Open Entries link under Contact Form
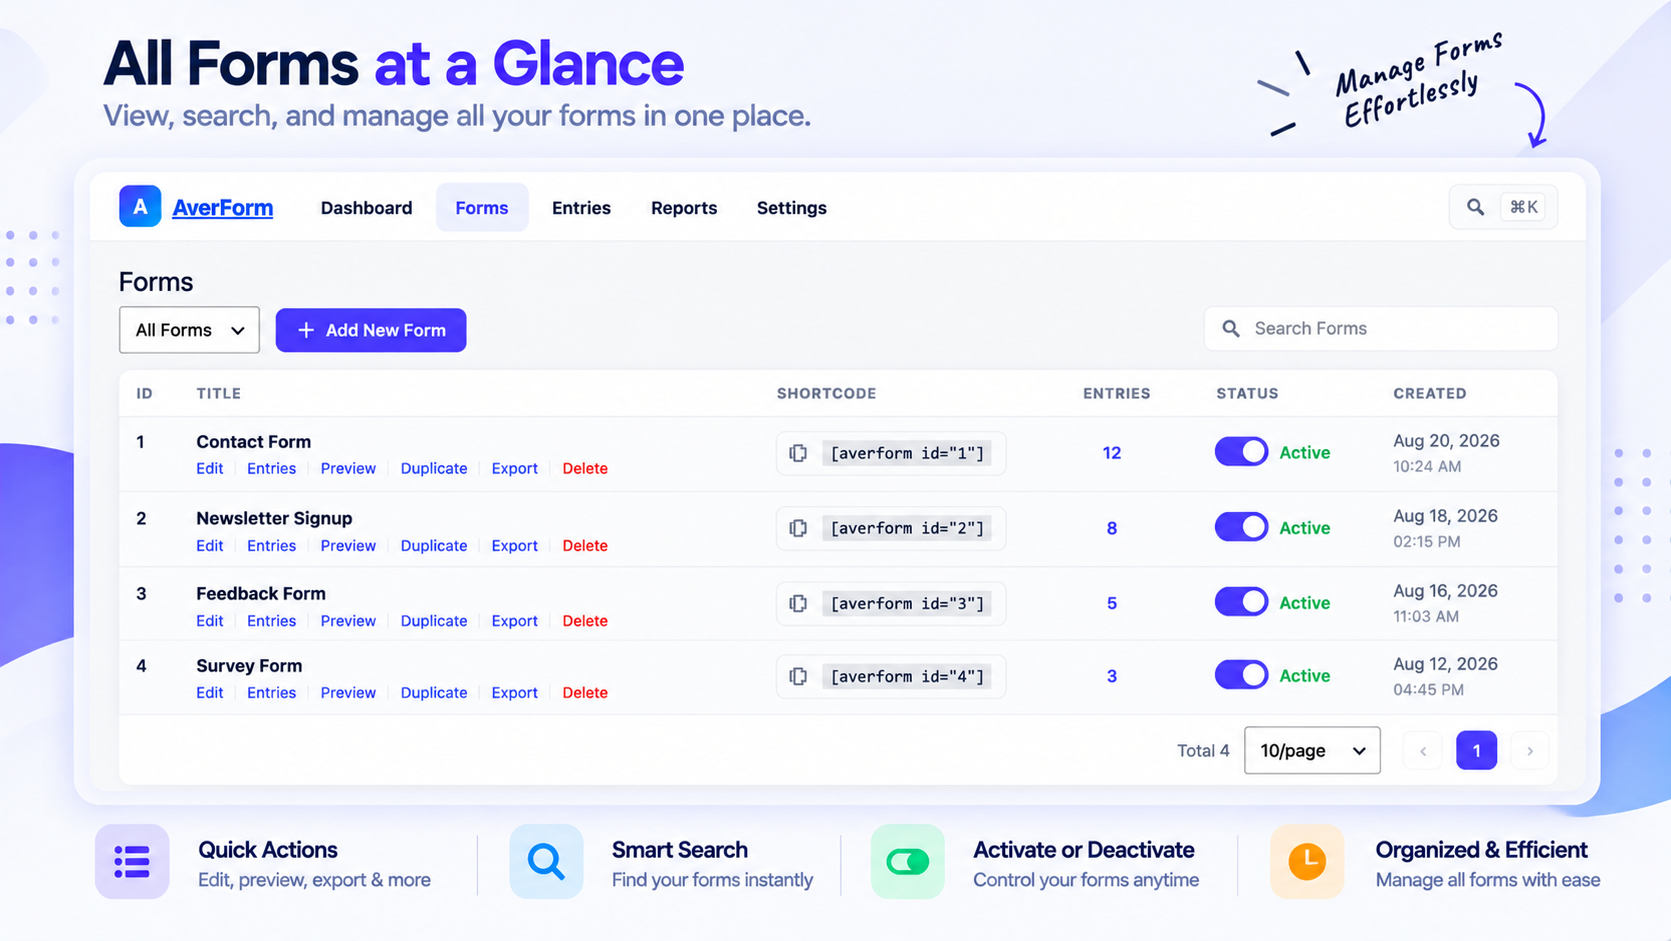Screen dimensions: 1671x941 (x=271, y=468)
